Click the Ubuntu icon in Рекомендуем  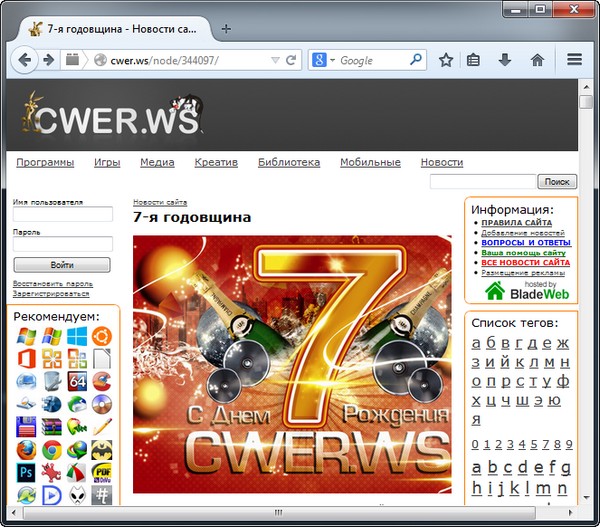(x=102, y=336)
